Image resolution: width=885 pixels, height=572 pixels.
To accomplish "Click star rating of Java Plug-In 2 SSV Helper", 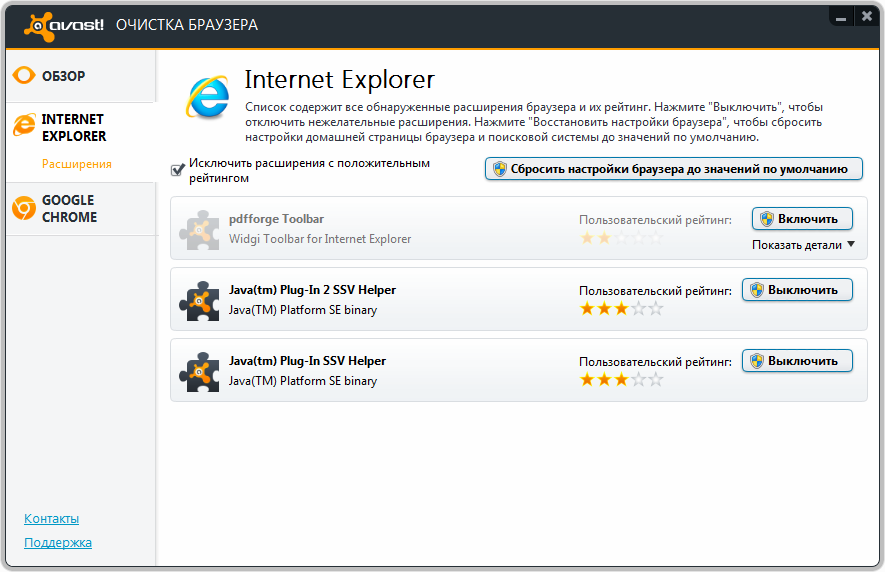I will coord(621,309).
